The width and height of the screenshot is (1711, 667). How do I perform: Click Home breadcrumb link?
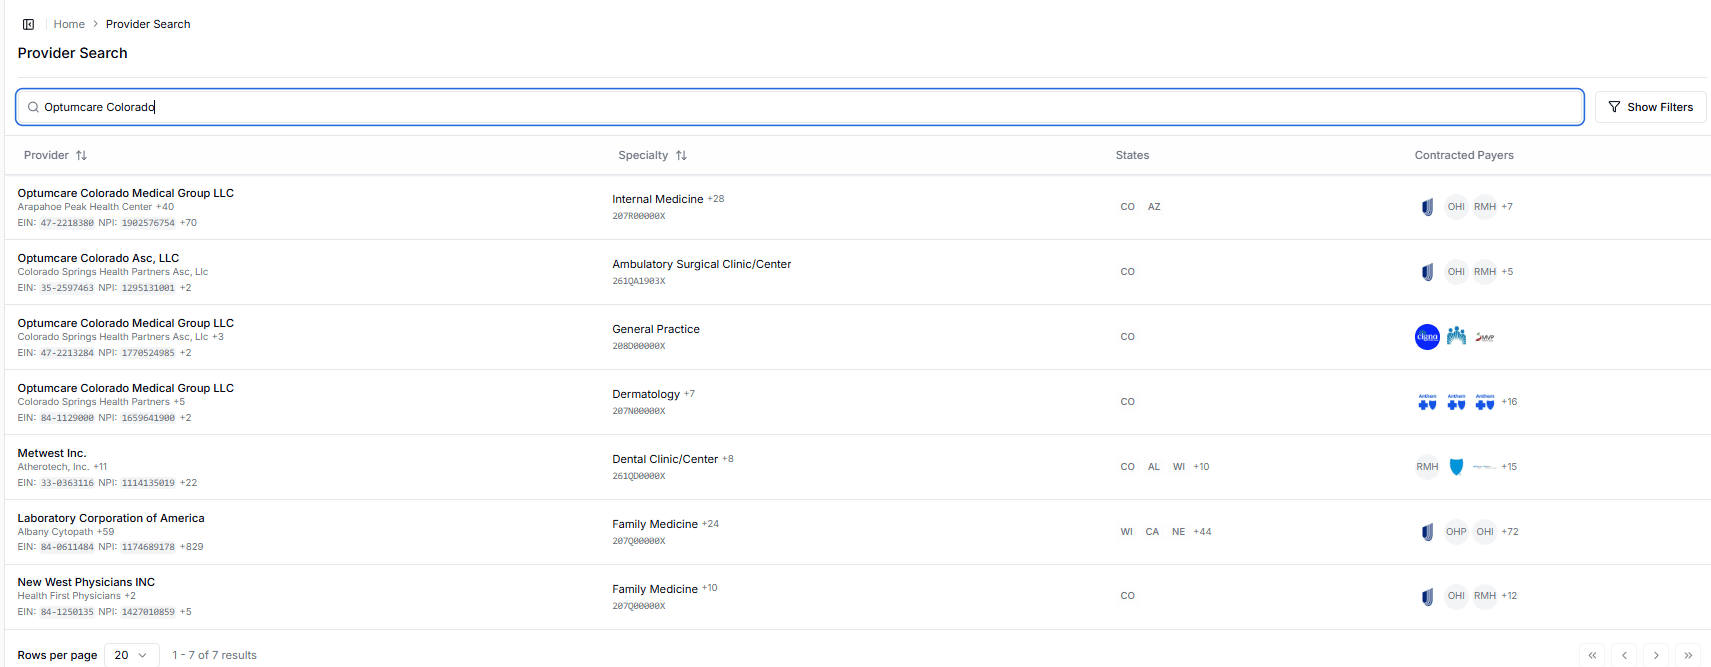click(69, 24)
